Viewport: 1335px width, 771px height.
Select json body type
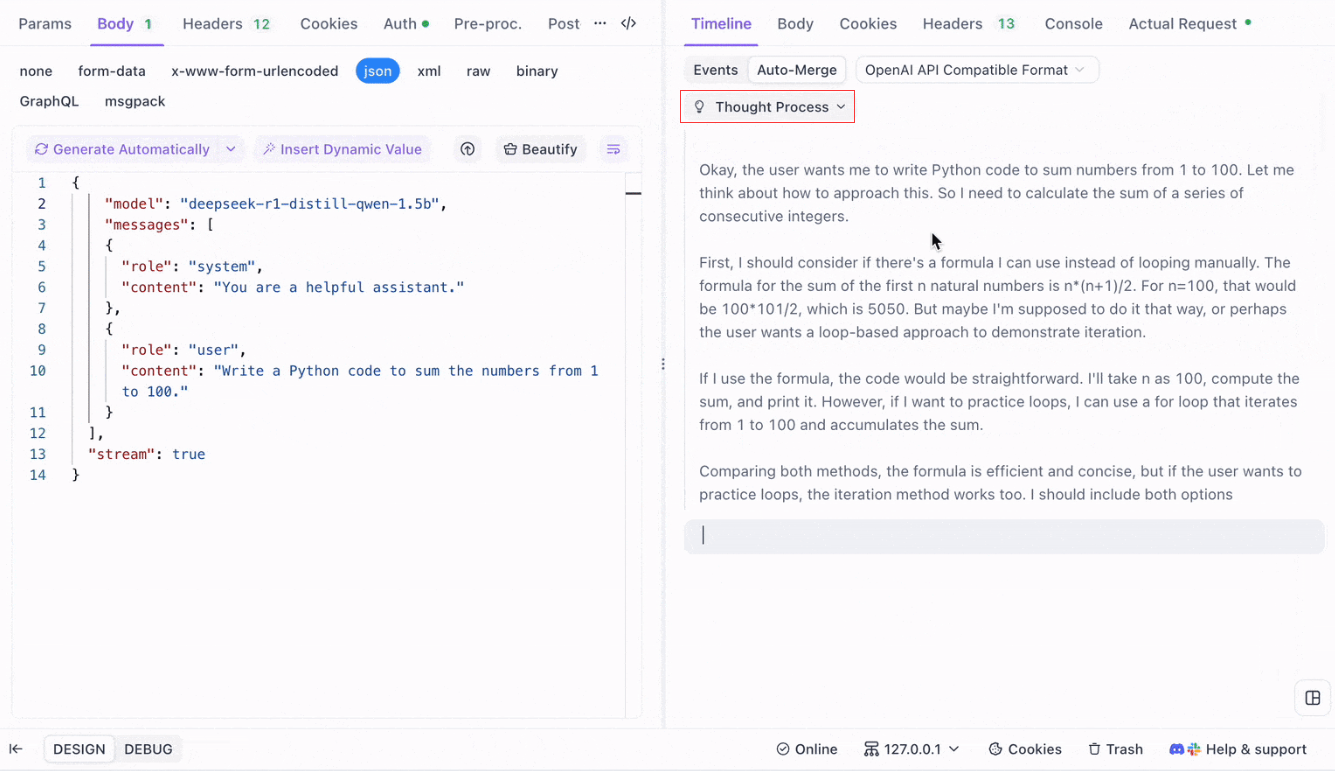pos(378,71)
